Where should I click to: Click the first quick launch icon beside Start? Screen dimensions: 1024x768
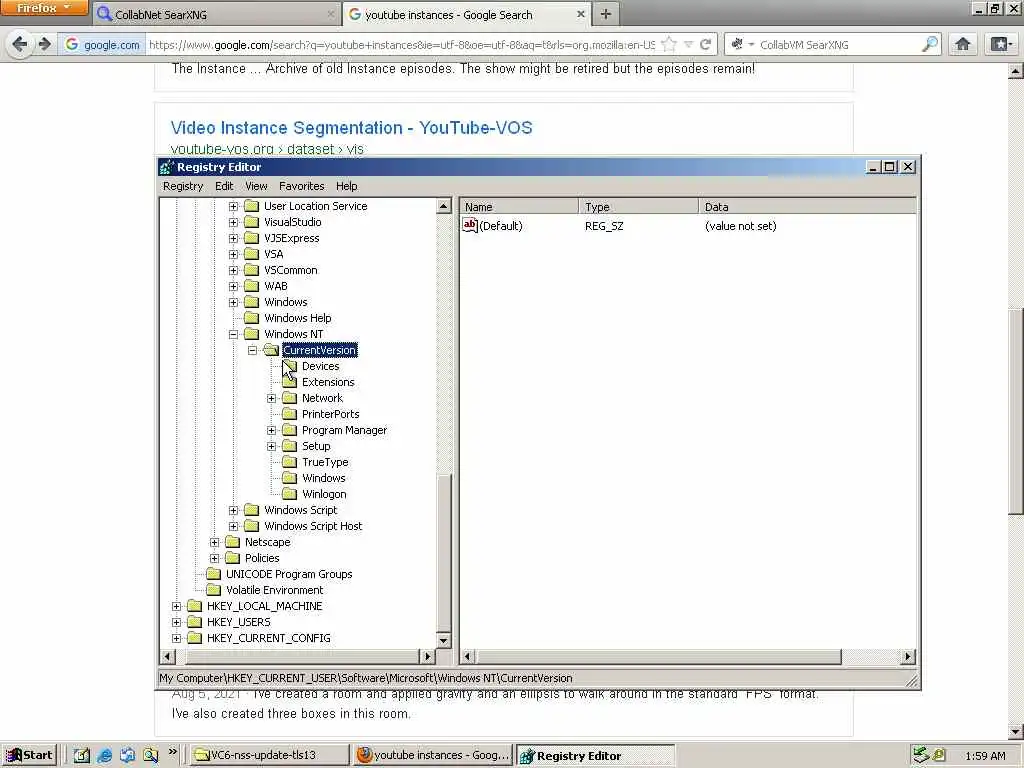coord(81,755)
